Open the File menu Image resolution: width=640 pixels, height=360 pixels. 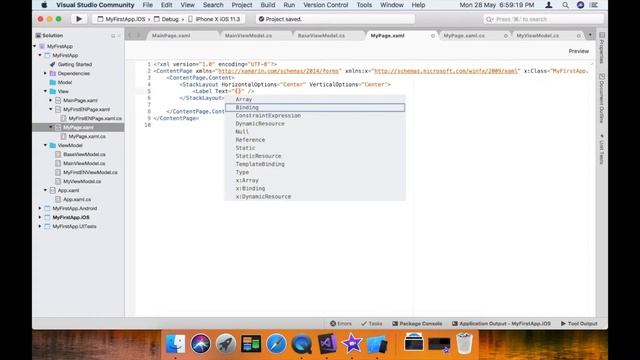tap(147, 5)
